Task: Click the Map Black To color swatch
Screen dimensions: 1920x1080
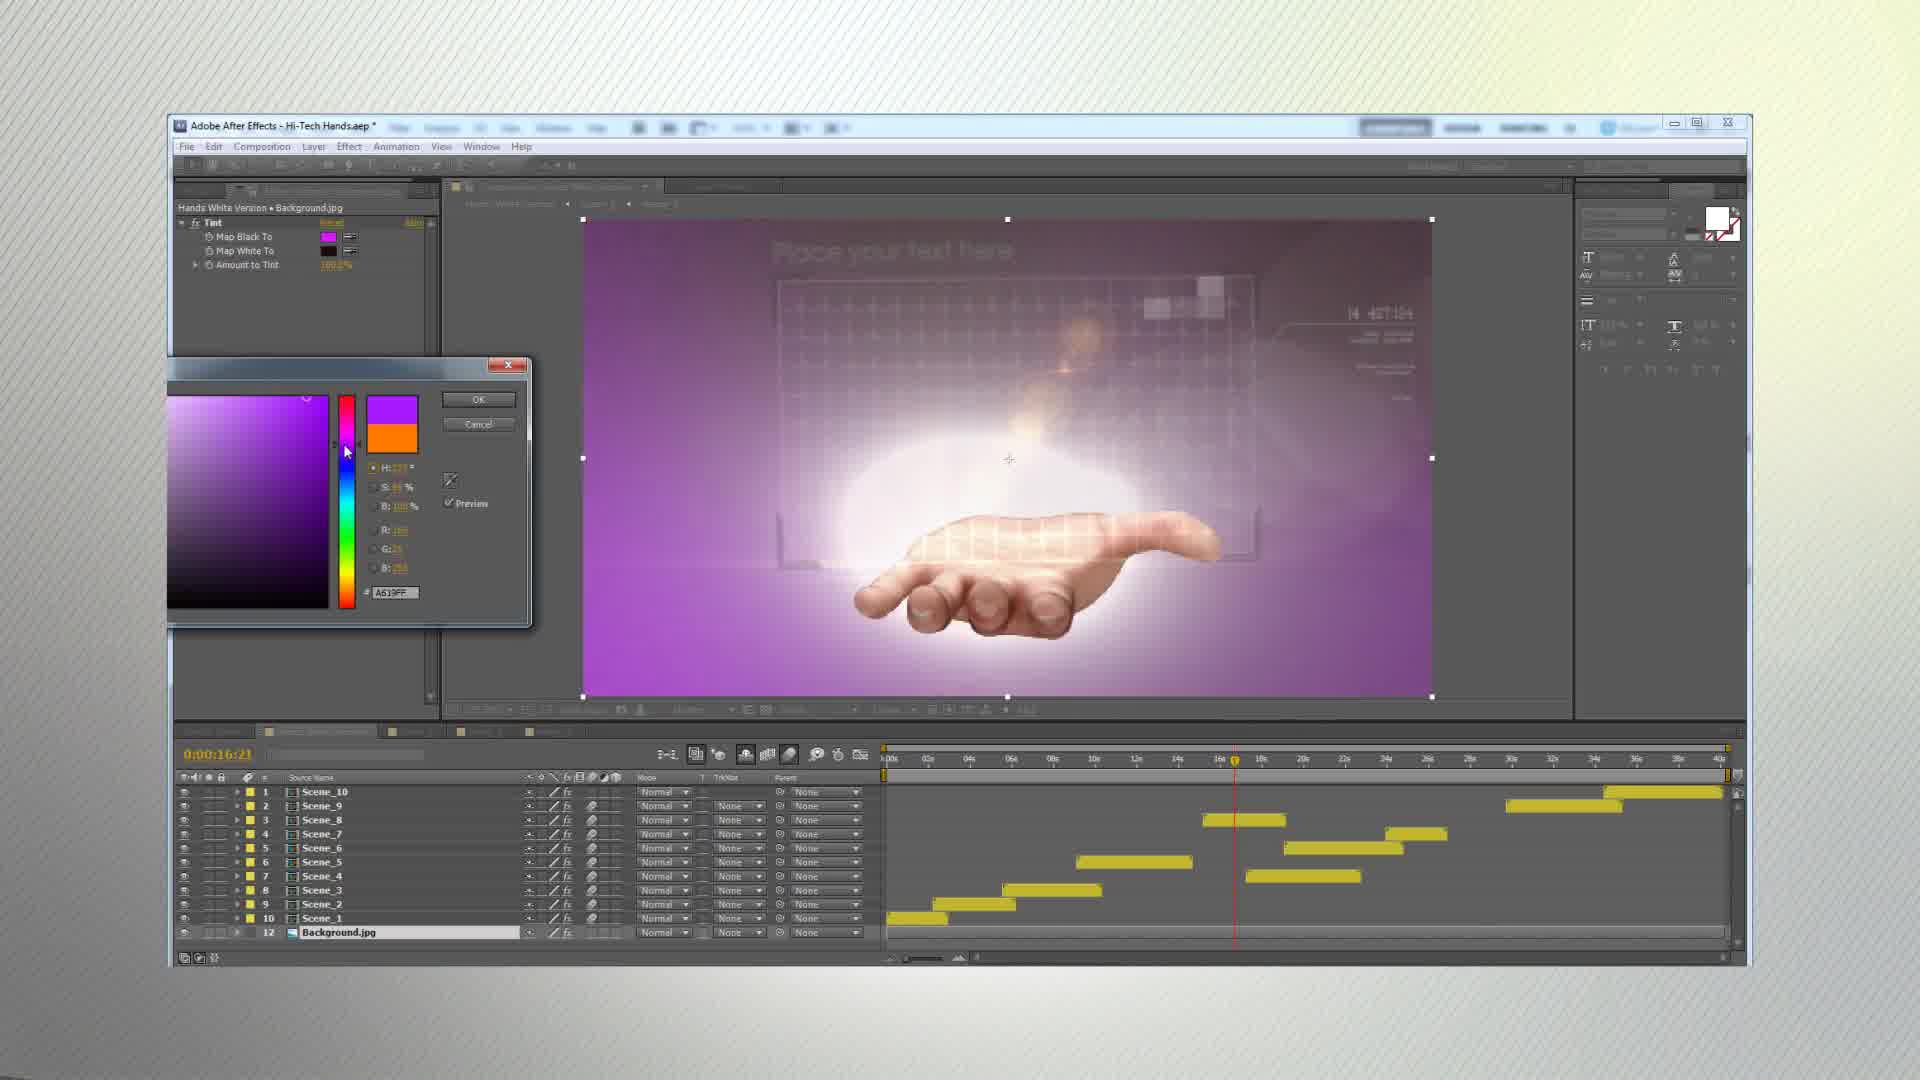Action: (328, 237)
